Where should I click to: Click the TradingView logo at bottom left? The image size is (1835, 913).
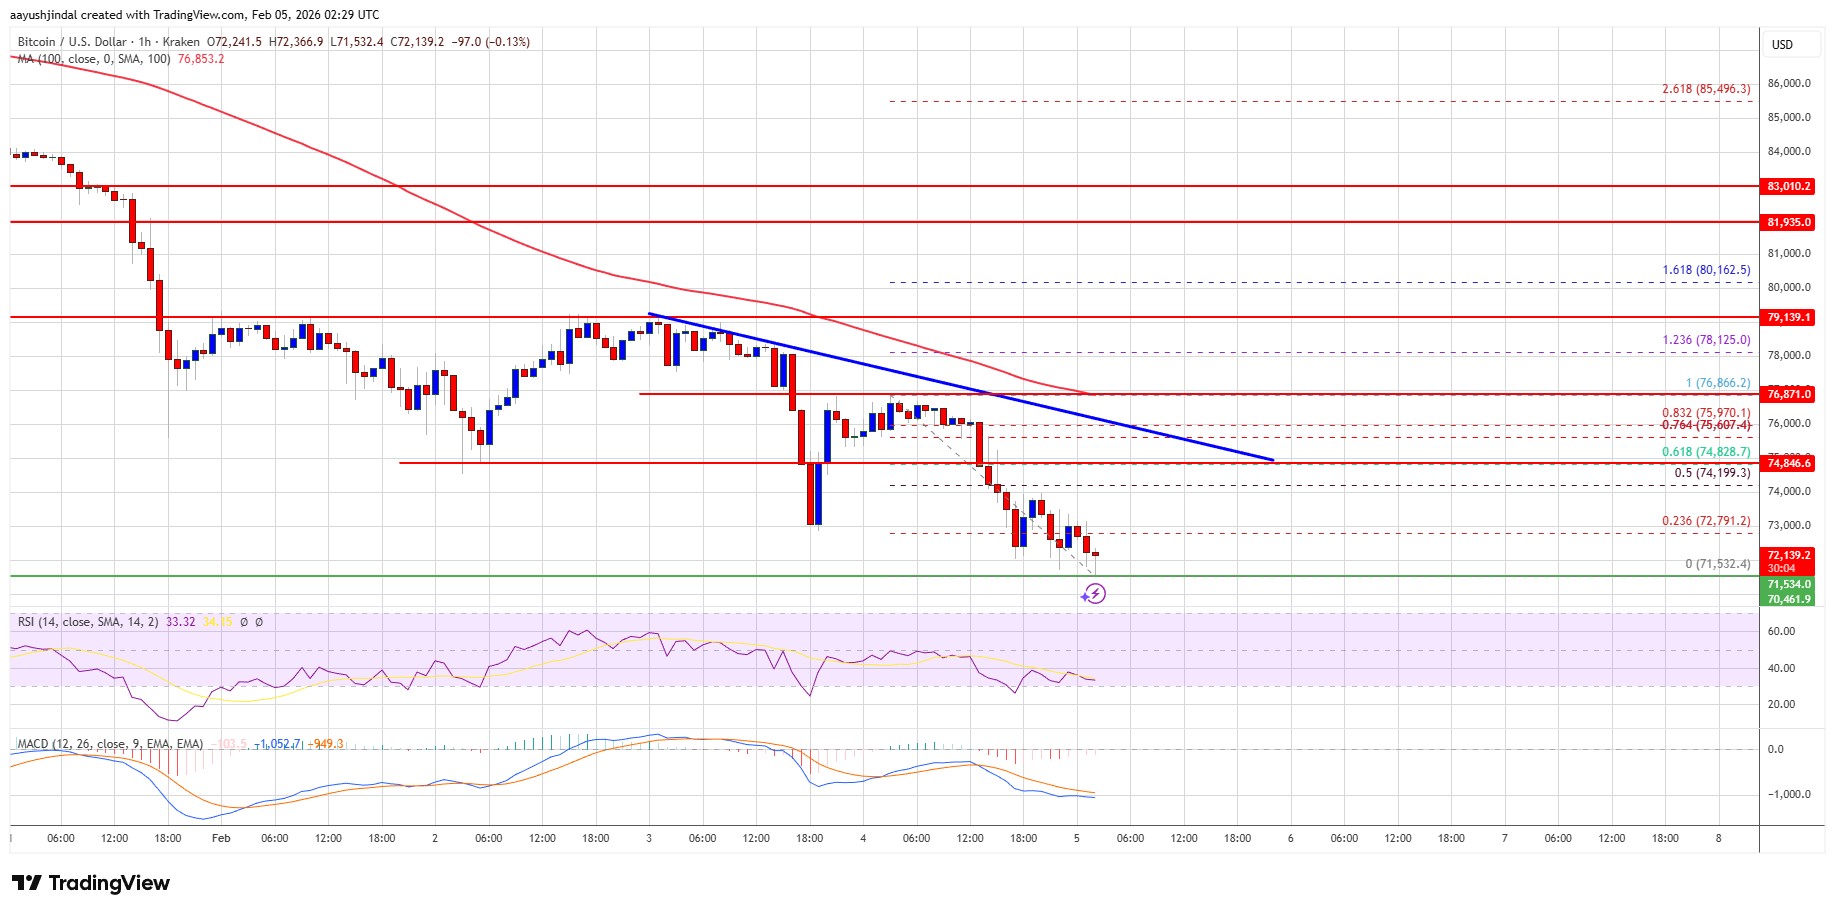(x=91, y=883)
